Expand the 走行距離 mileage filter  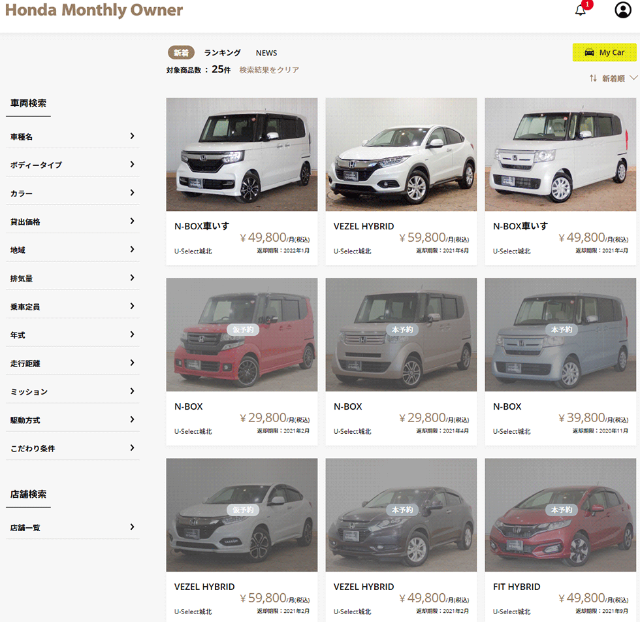72,363
